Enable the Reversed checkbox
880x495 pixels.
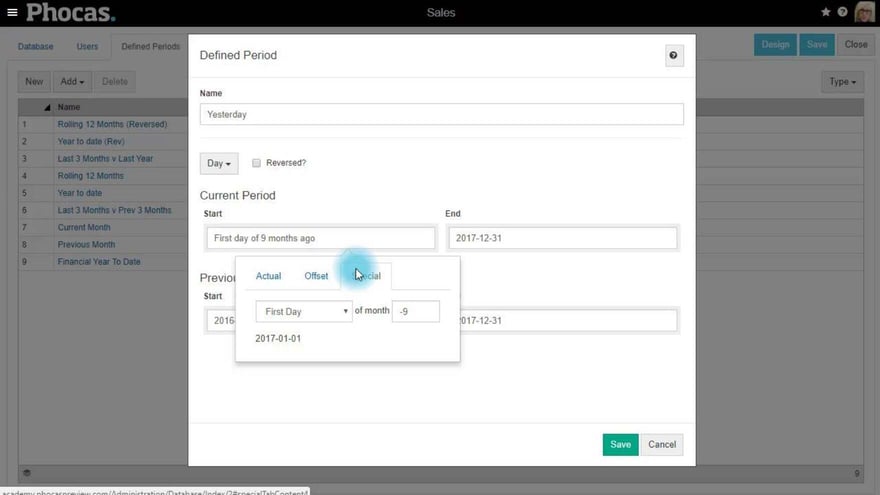click(x=257, y=163)
